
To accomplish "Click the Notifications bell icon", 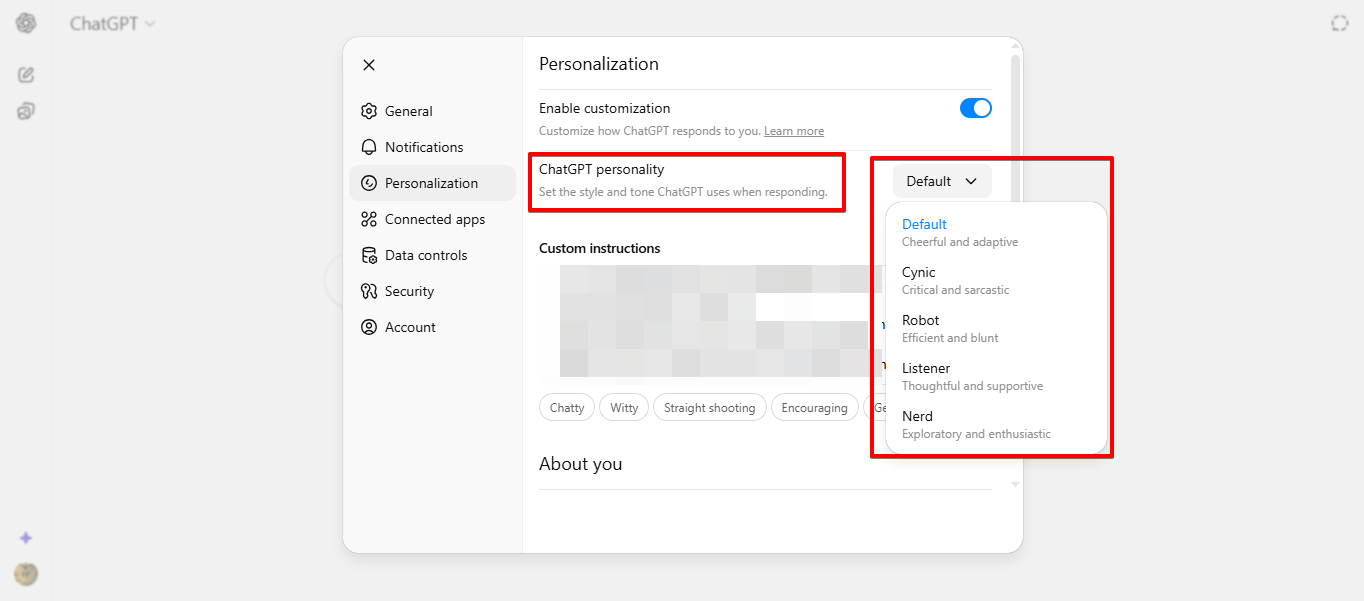I will [369, 147].
